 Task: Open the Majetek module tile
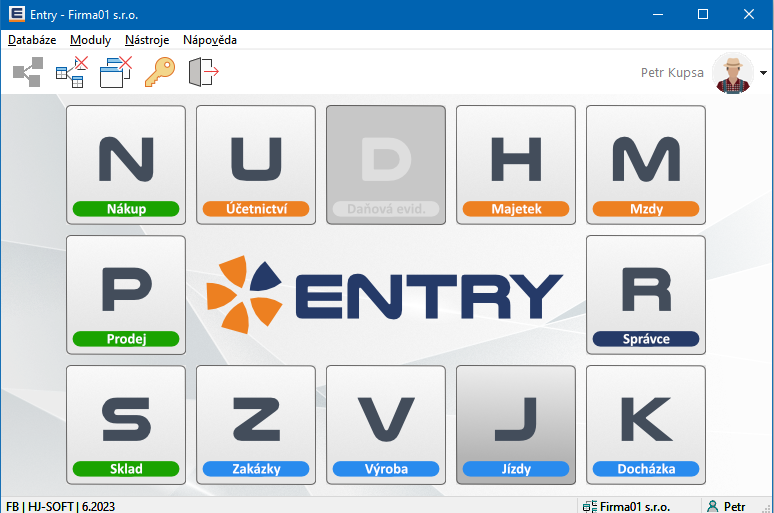(516, 164)
